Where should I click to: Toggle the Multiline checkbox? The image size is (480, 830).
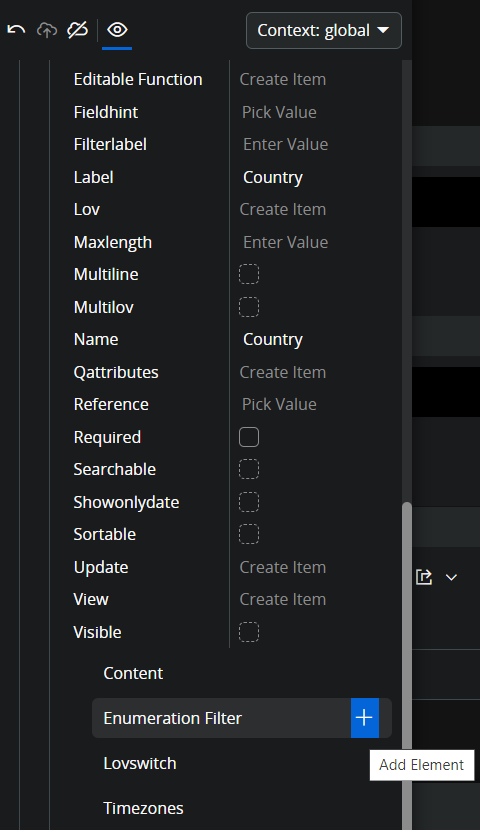(x=249, y=274)
